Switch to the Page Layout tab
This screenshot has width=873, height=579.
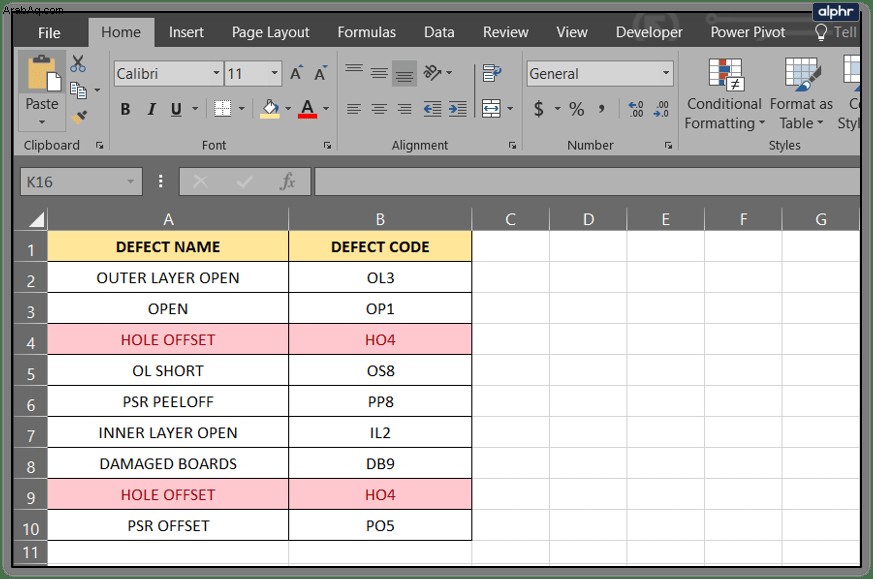click(x=270, y=32)
